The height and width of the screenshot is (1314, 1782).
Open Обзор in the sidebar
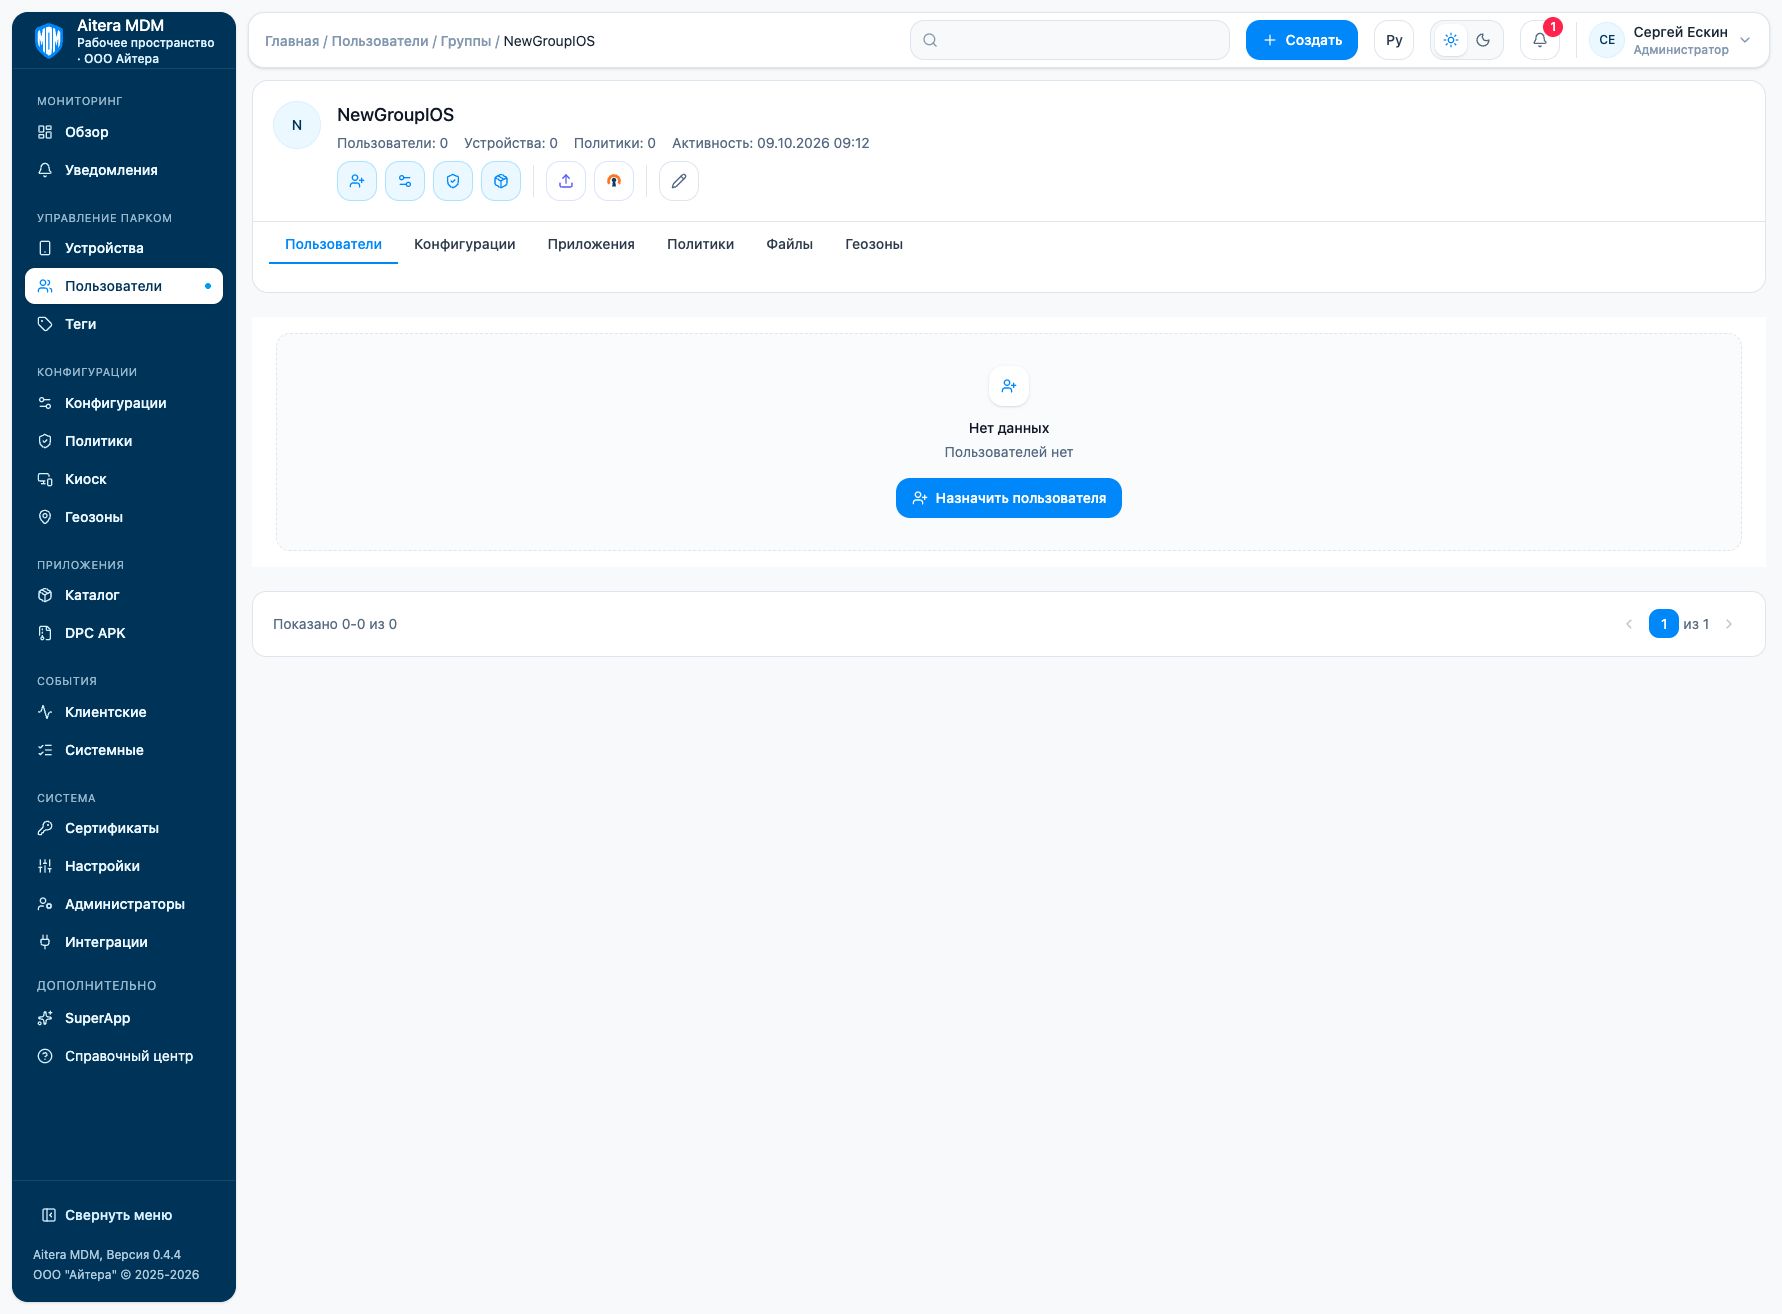[x=124, y=132]
